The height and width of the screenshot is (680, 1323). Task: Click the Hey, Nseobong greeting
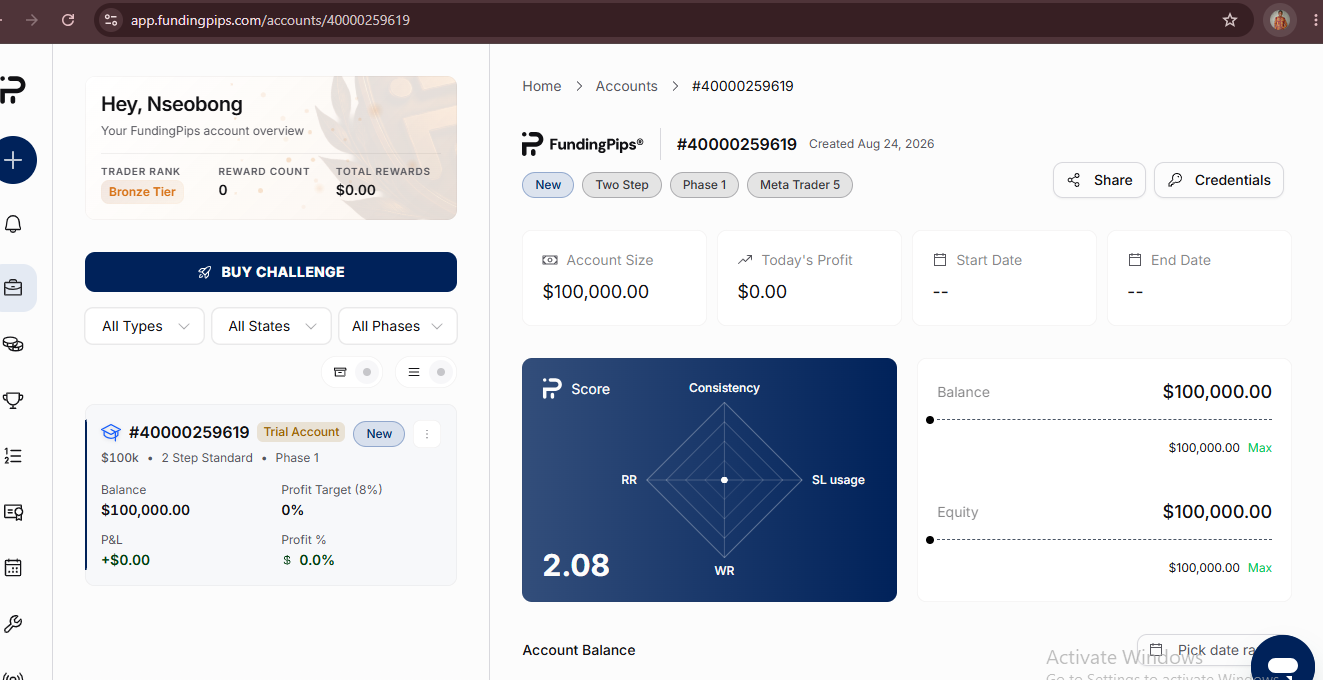[172, 104]
